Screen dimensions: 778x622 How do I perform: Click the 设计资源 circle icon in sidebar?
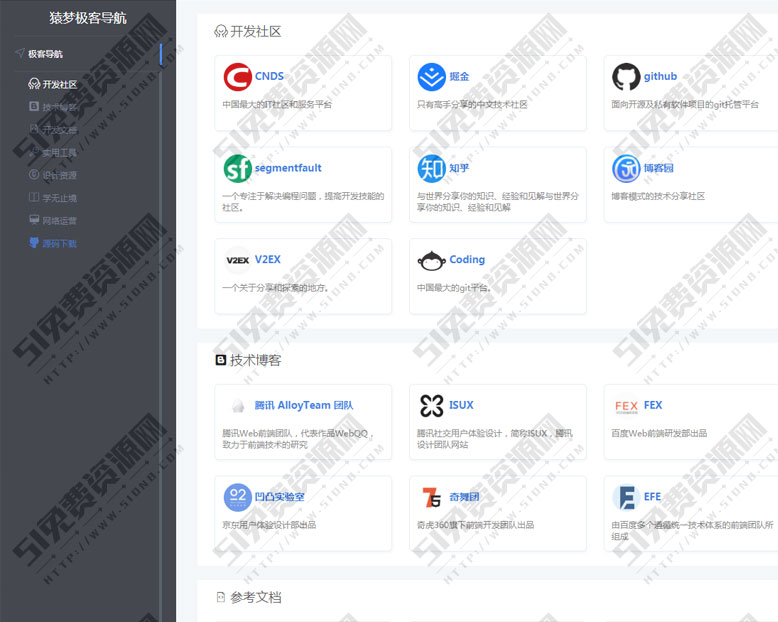click(x=34, y=174)
